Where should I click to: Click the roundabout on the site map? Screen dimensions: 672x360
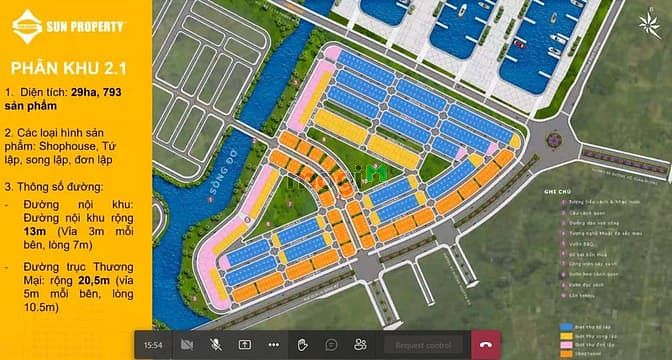pyautogui.click(x=554, y=140)
